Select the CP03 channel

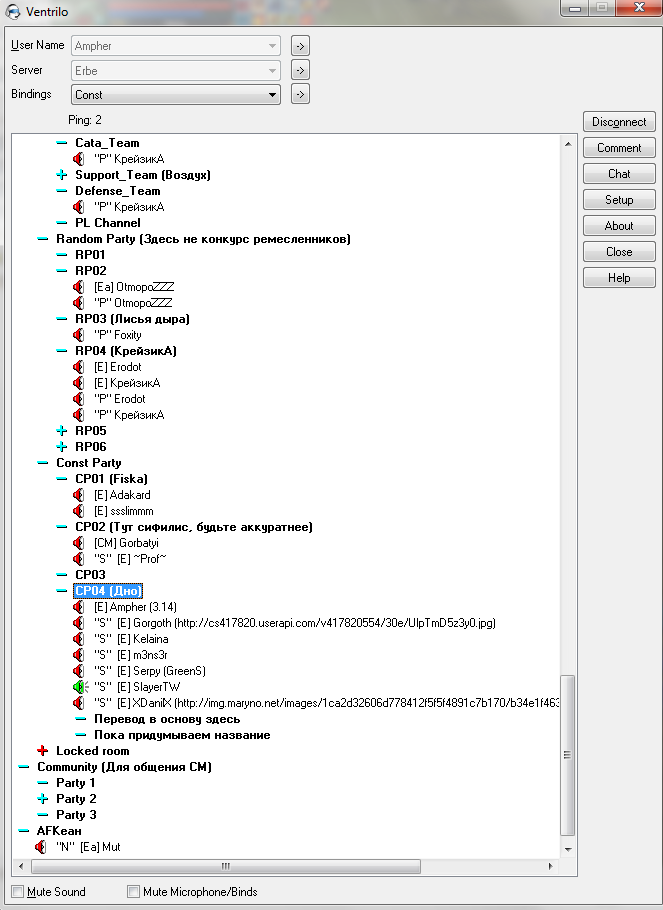[91, 575]
